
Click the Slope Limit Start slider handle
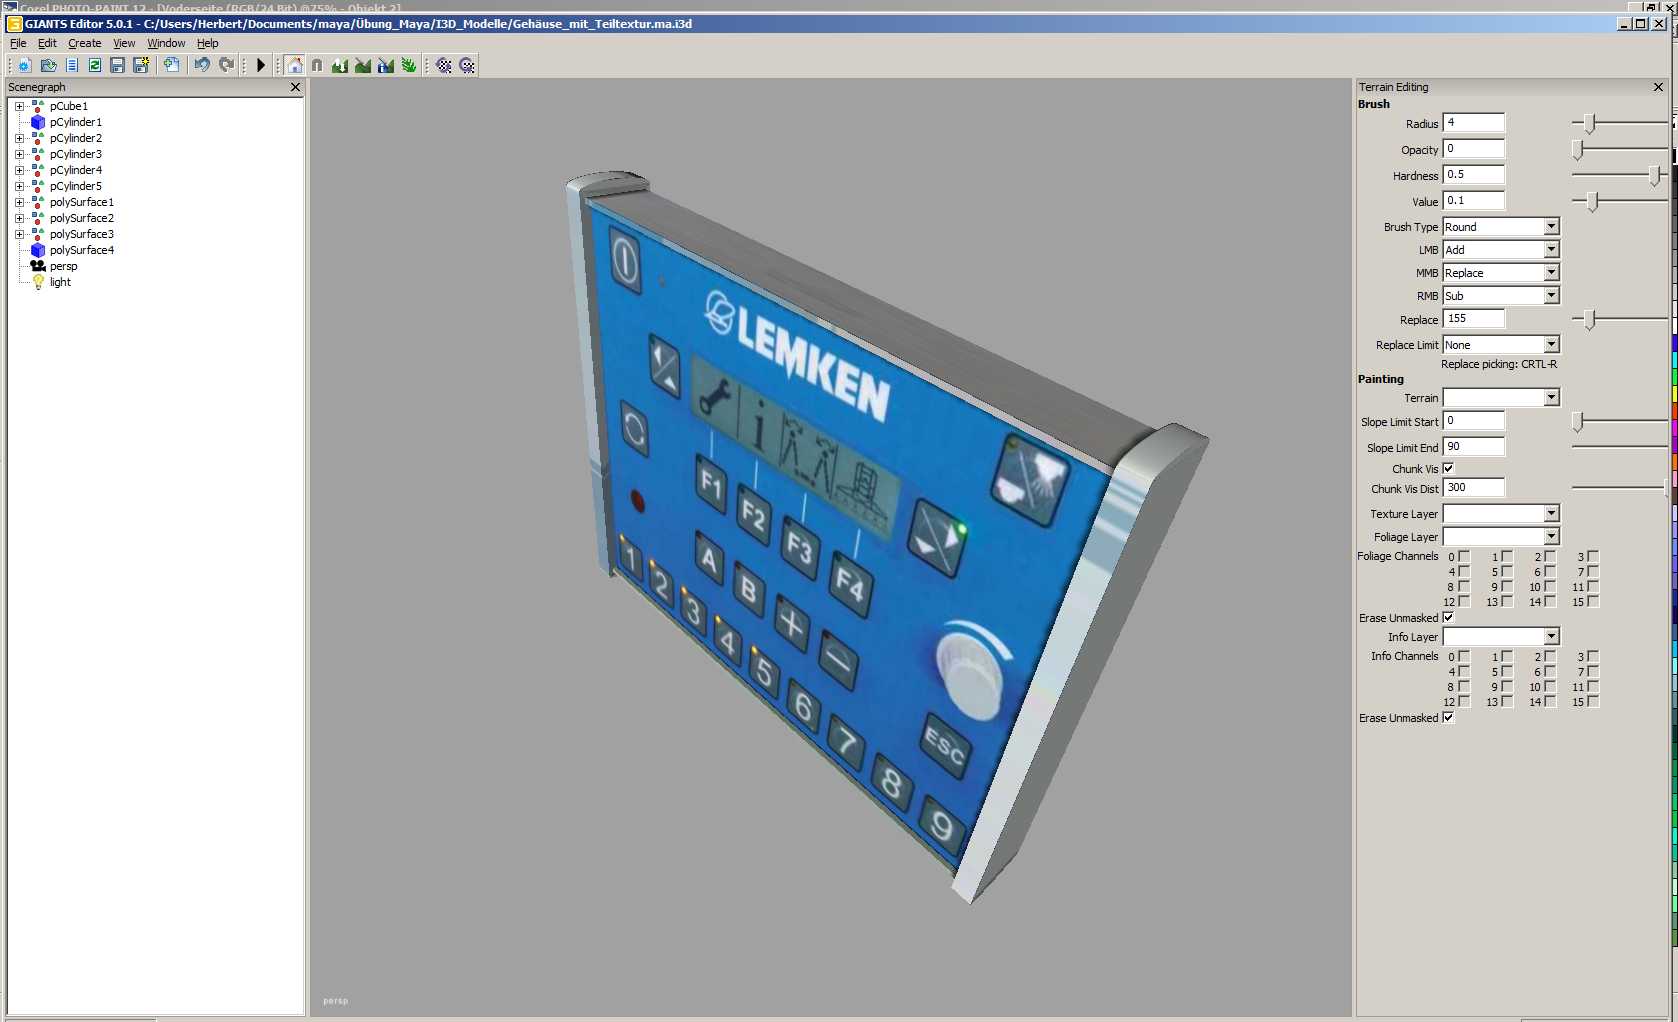(x=1577, y=422)
